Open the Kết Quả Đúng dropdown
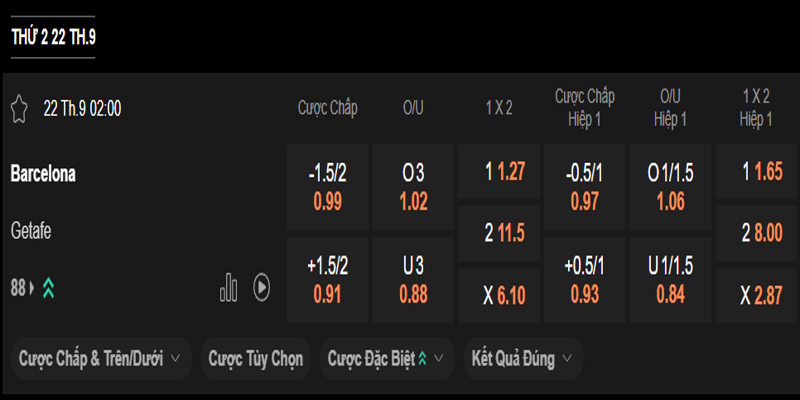800x400 pixels. (x=525, y=357)
